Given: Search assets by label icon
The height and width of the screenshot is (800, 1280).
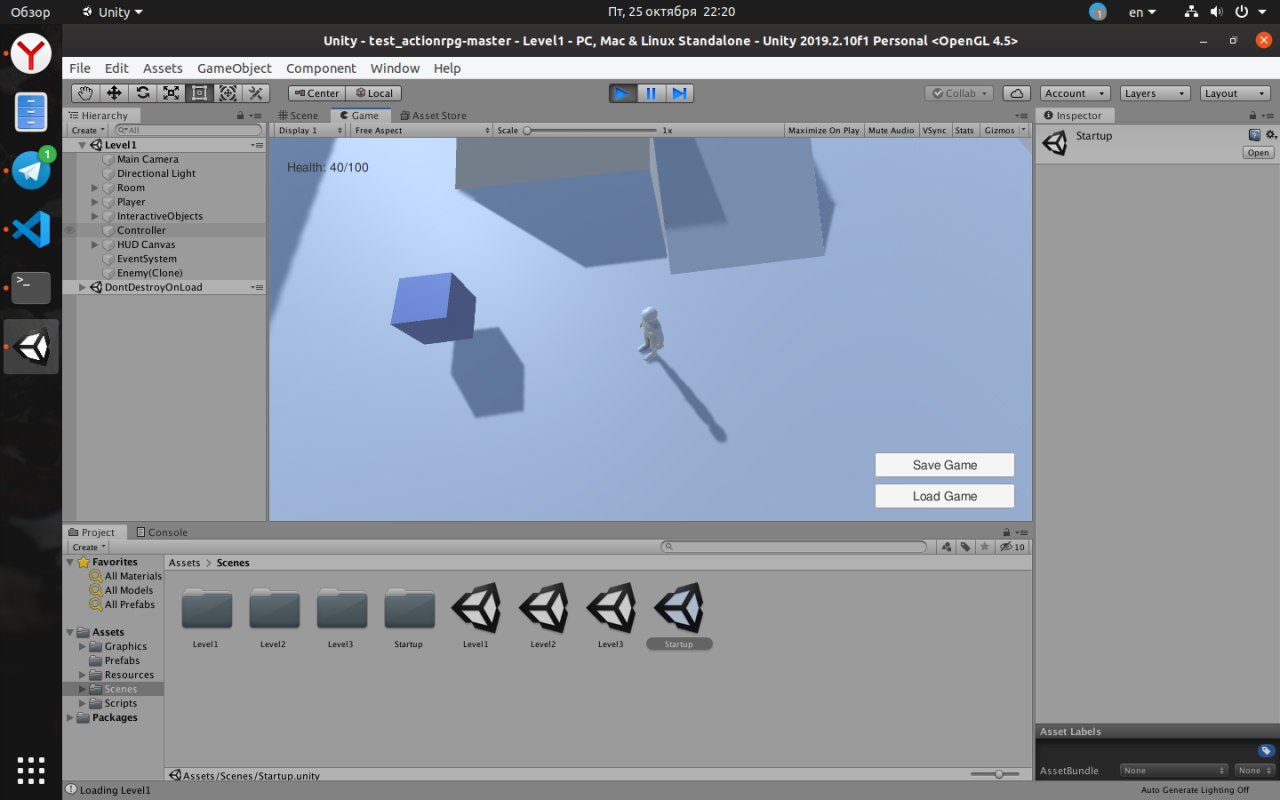Looking at the screenshot, I should coord(965,547).
